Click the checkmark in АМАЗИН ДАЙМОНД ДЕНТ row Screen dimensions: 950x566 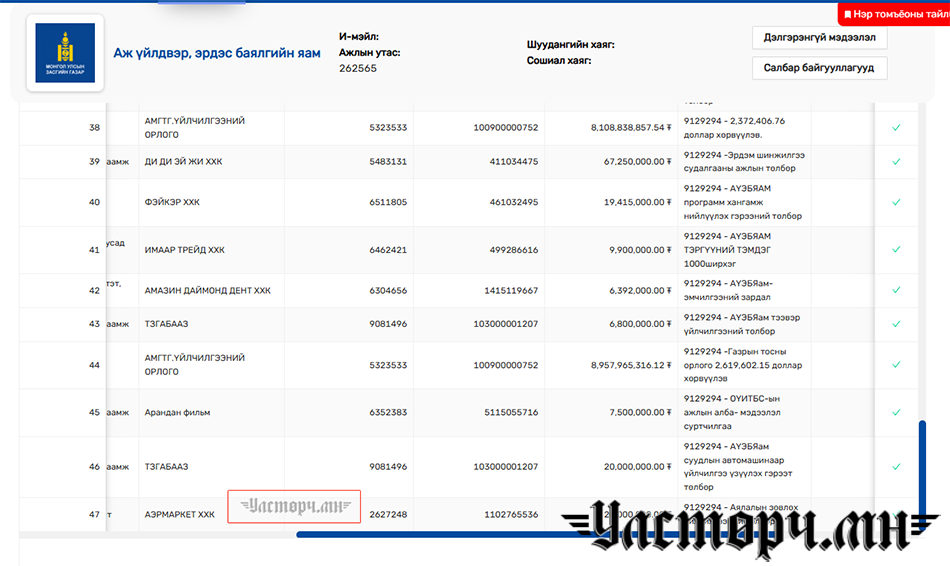896,290
